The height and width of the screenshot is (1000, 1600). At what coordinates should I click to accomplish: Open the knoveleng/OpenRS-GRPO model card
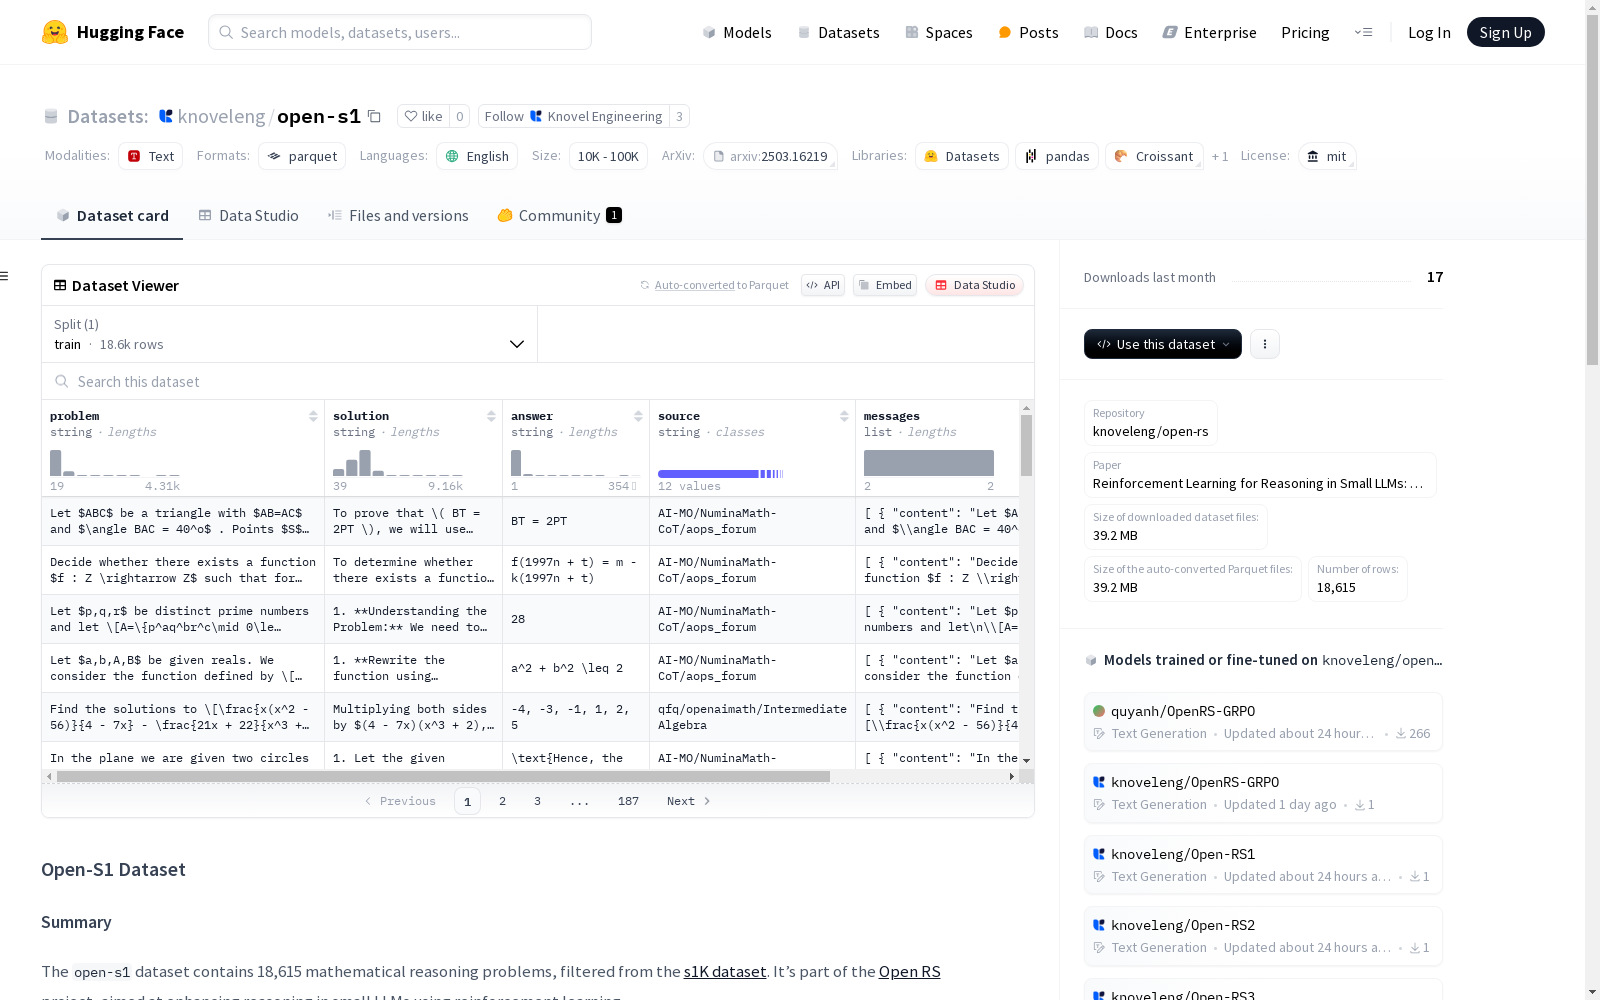point(1263,792)
